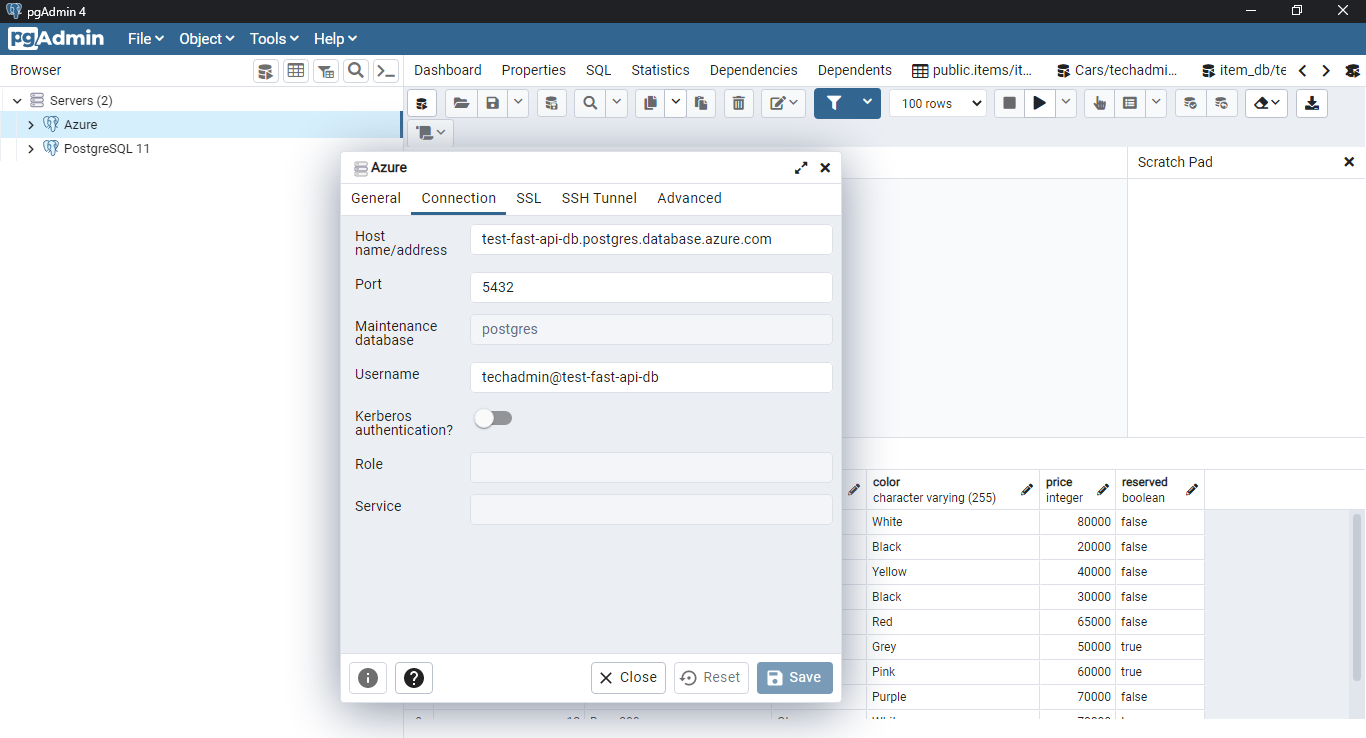Click the Find magnifier icon in query toolbar
The image size is (1366, 738).
click(x=591, y=103)
